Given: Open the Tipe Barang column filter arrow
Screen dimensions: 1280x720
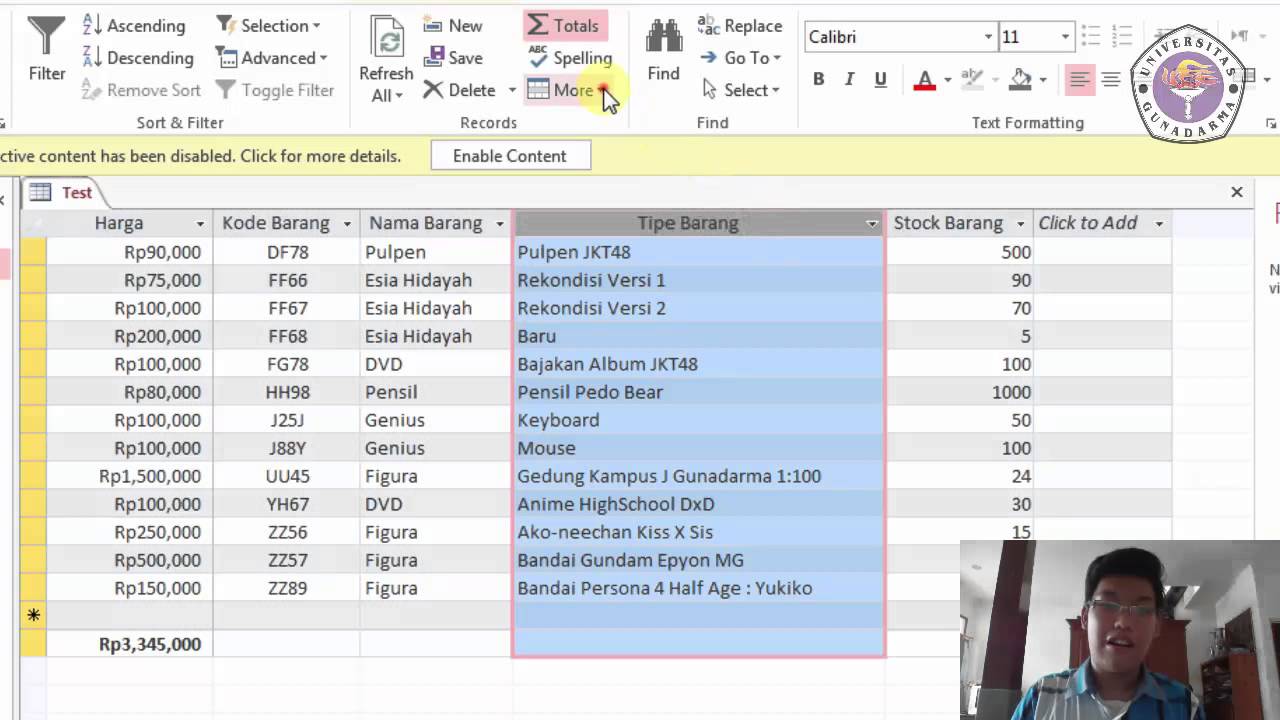Looking at the screenshot, I should click(872, 224).
